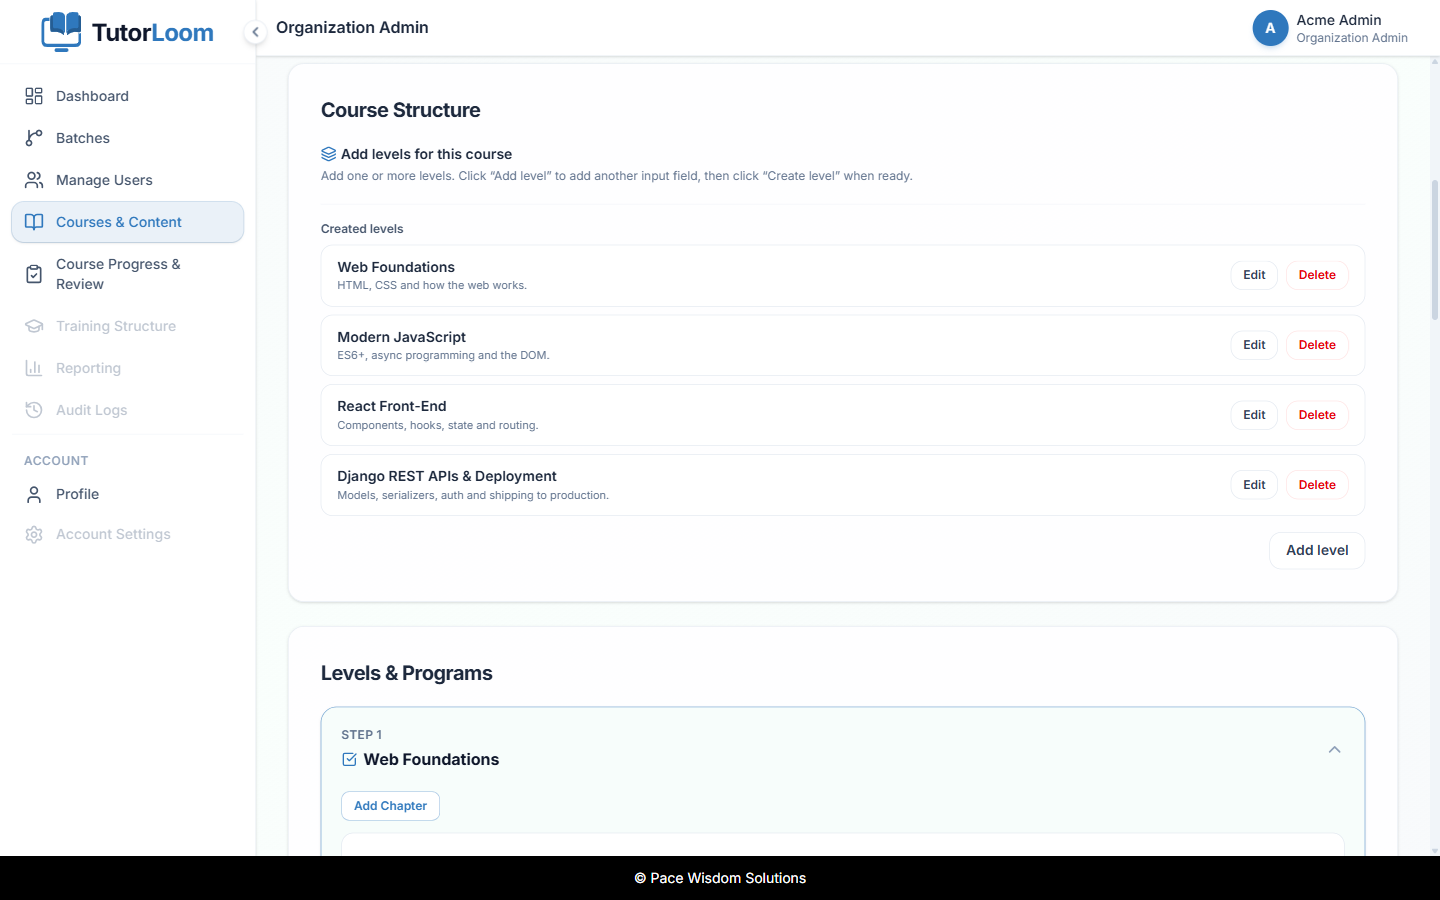
Task: Click the layers icon beside Add levels
Action: pyautogui.click(x=328, y=154)
